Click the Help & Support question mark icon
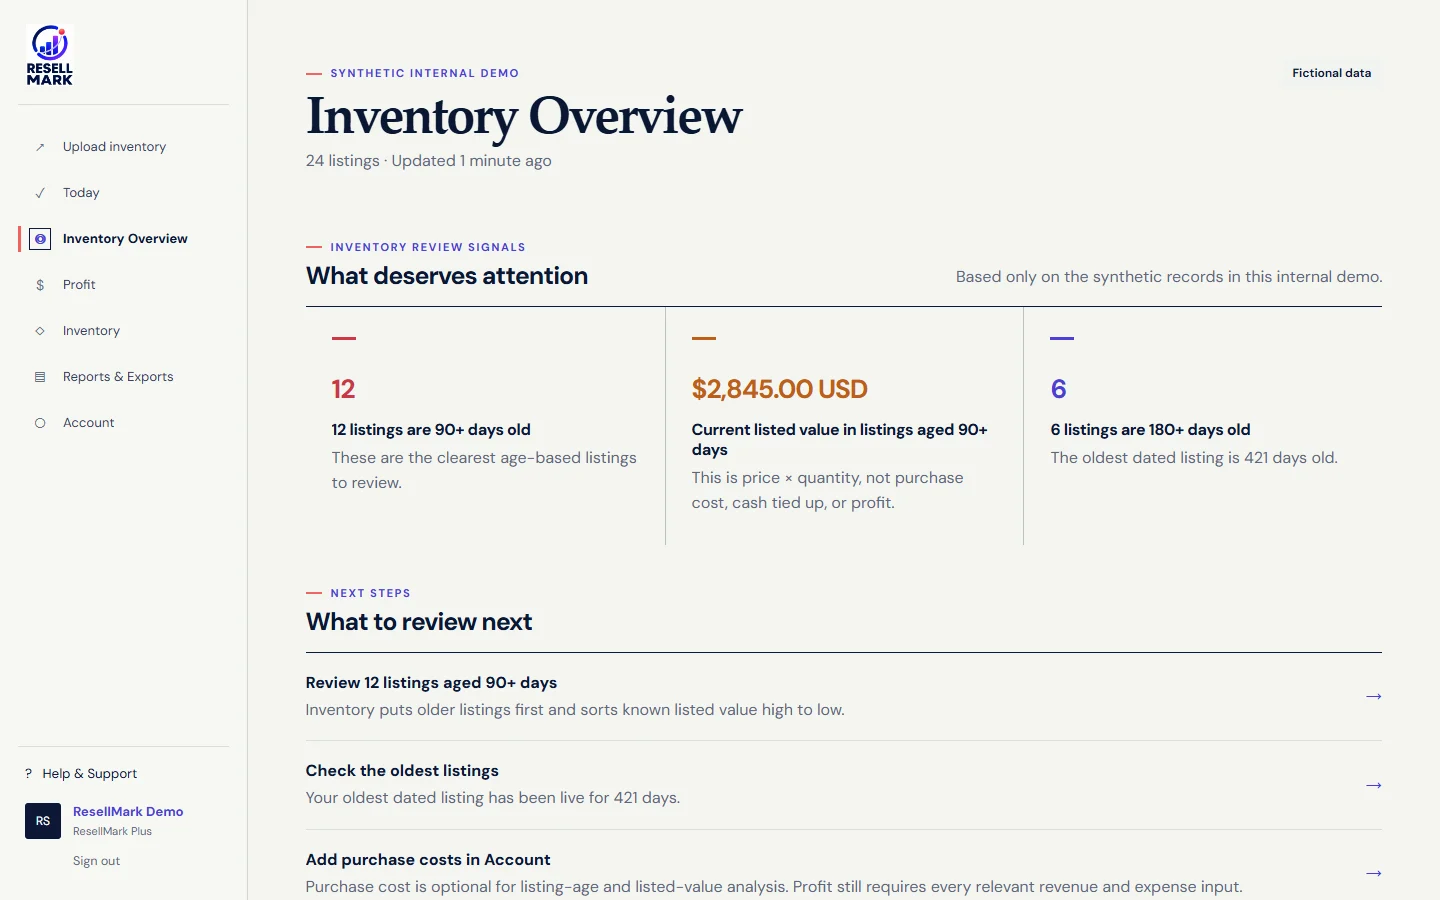 (x=28, y=774)
